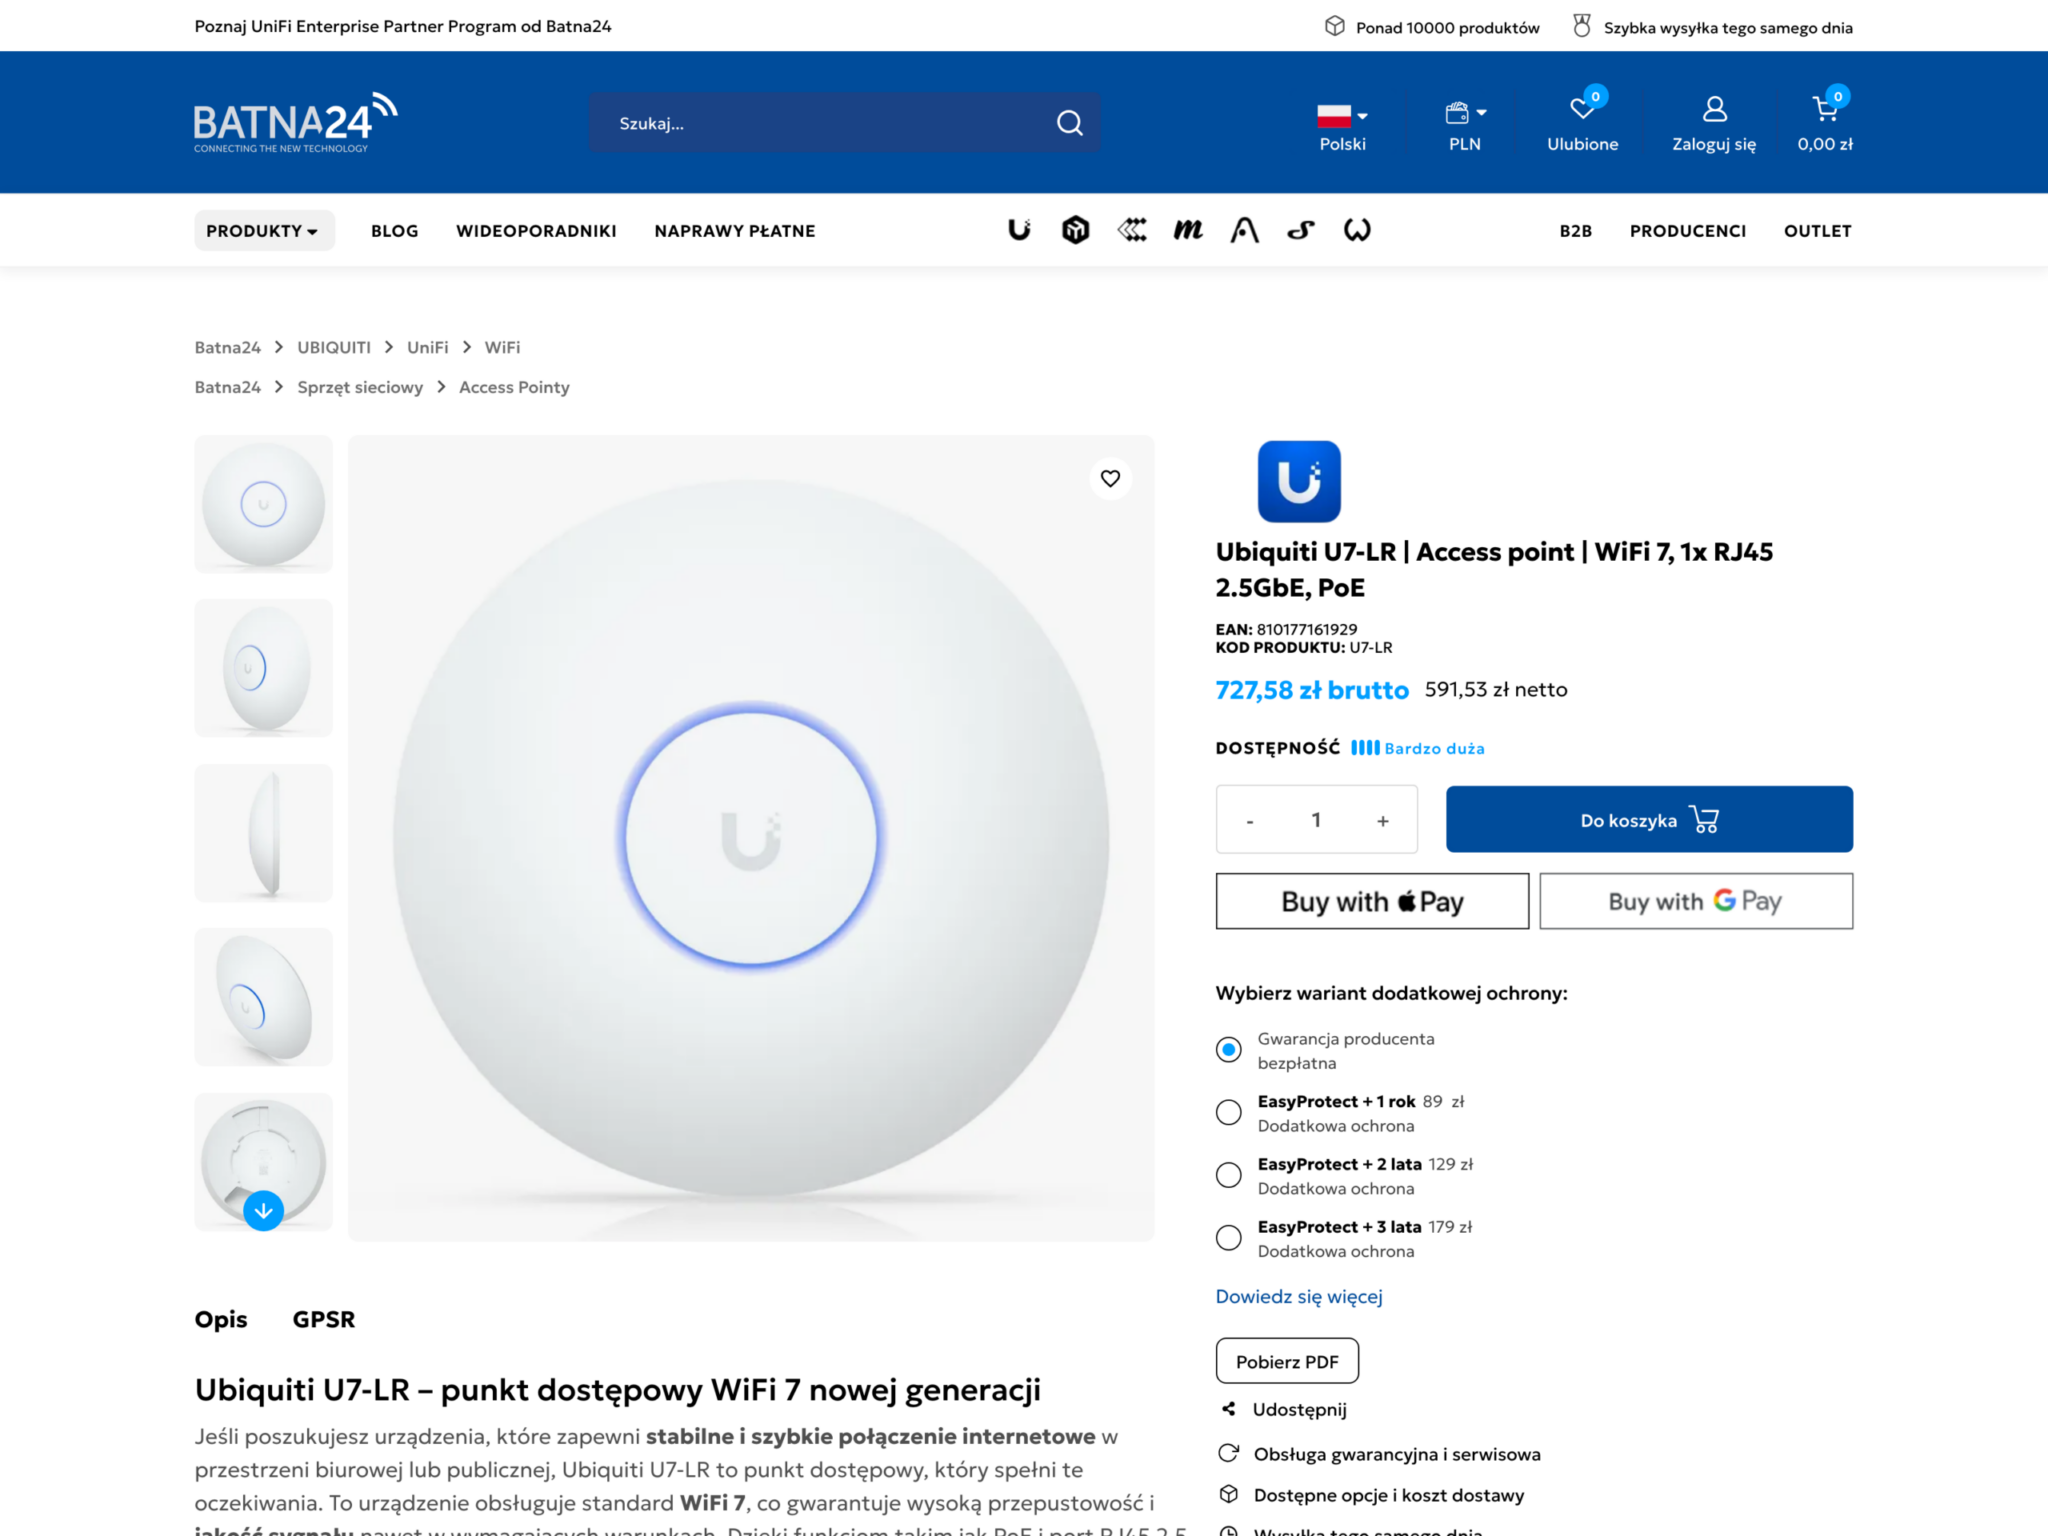Open the Ubiquiti brand logo icon in the navbar
This screenshot has width=2048, height=1536.
(1019, 230)
